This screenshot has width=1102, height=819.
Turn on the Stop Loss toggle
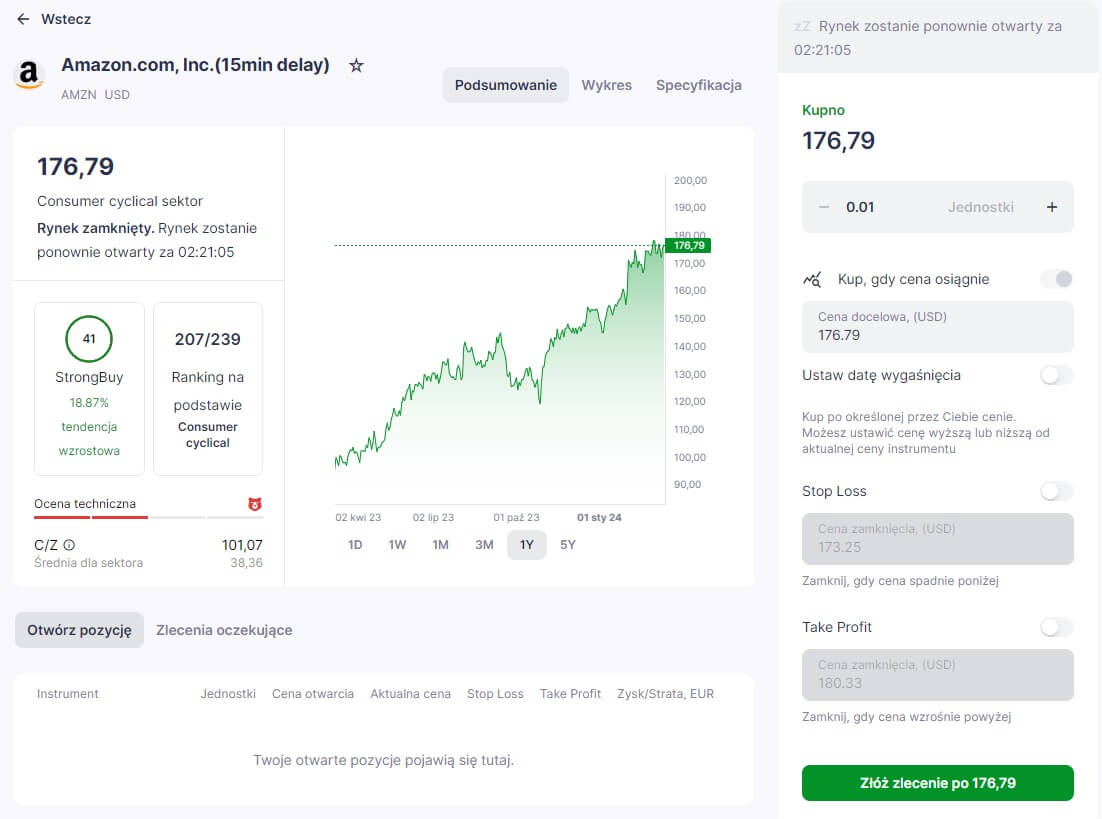point(1056,491)
